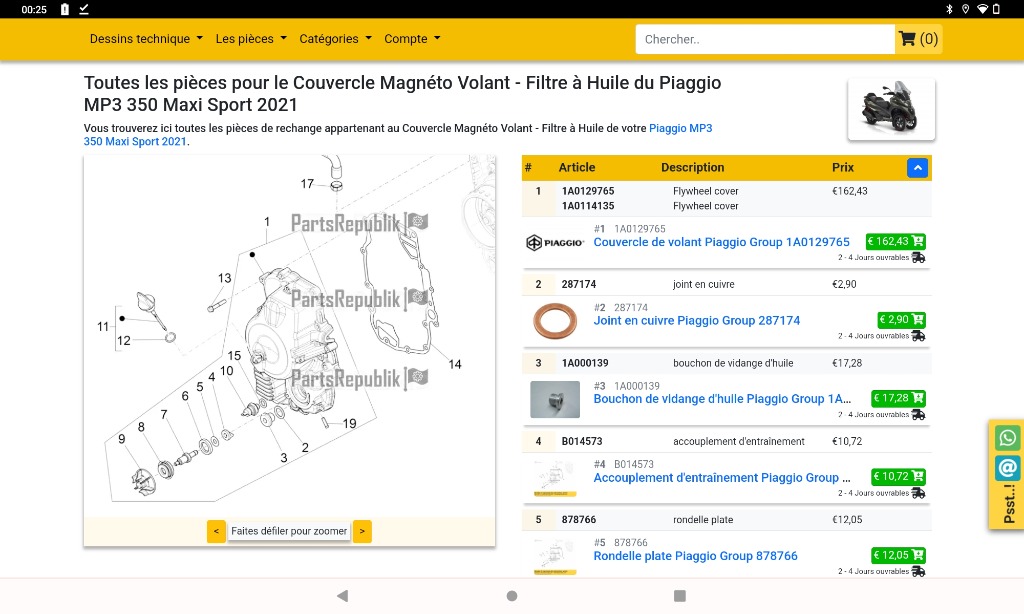The width and height of the screenshot is (1024, 614).
Task: Go to next diagram with right arrow
Action: click(x=362, y=531)
